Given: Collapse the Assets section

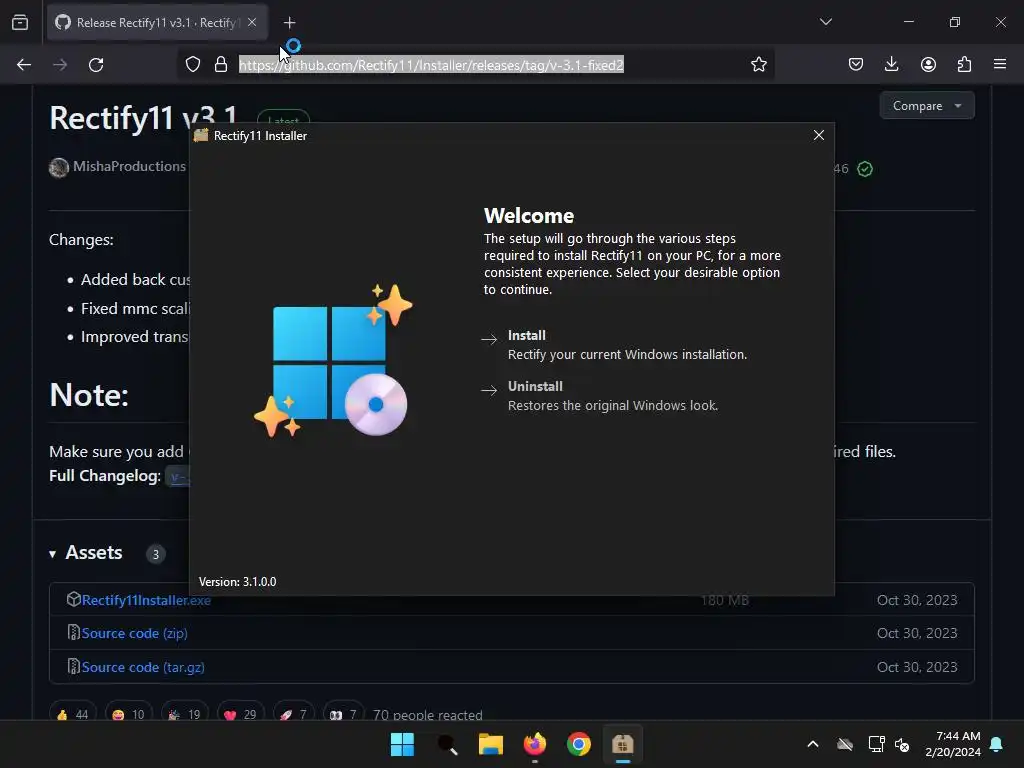Looking at the screenshot, I should click(53, 554).
